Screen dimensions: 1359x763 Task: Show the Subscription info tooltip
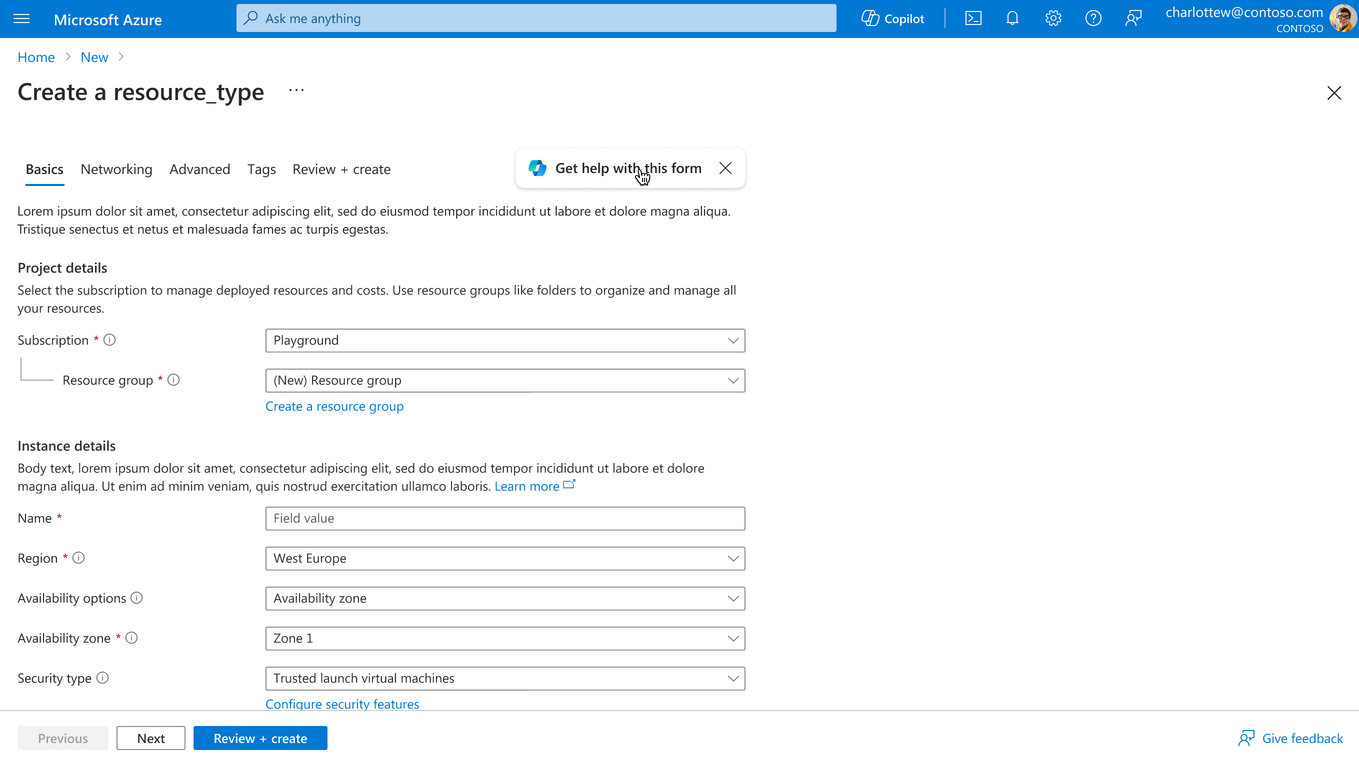click(x=110, y=340)
